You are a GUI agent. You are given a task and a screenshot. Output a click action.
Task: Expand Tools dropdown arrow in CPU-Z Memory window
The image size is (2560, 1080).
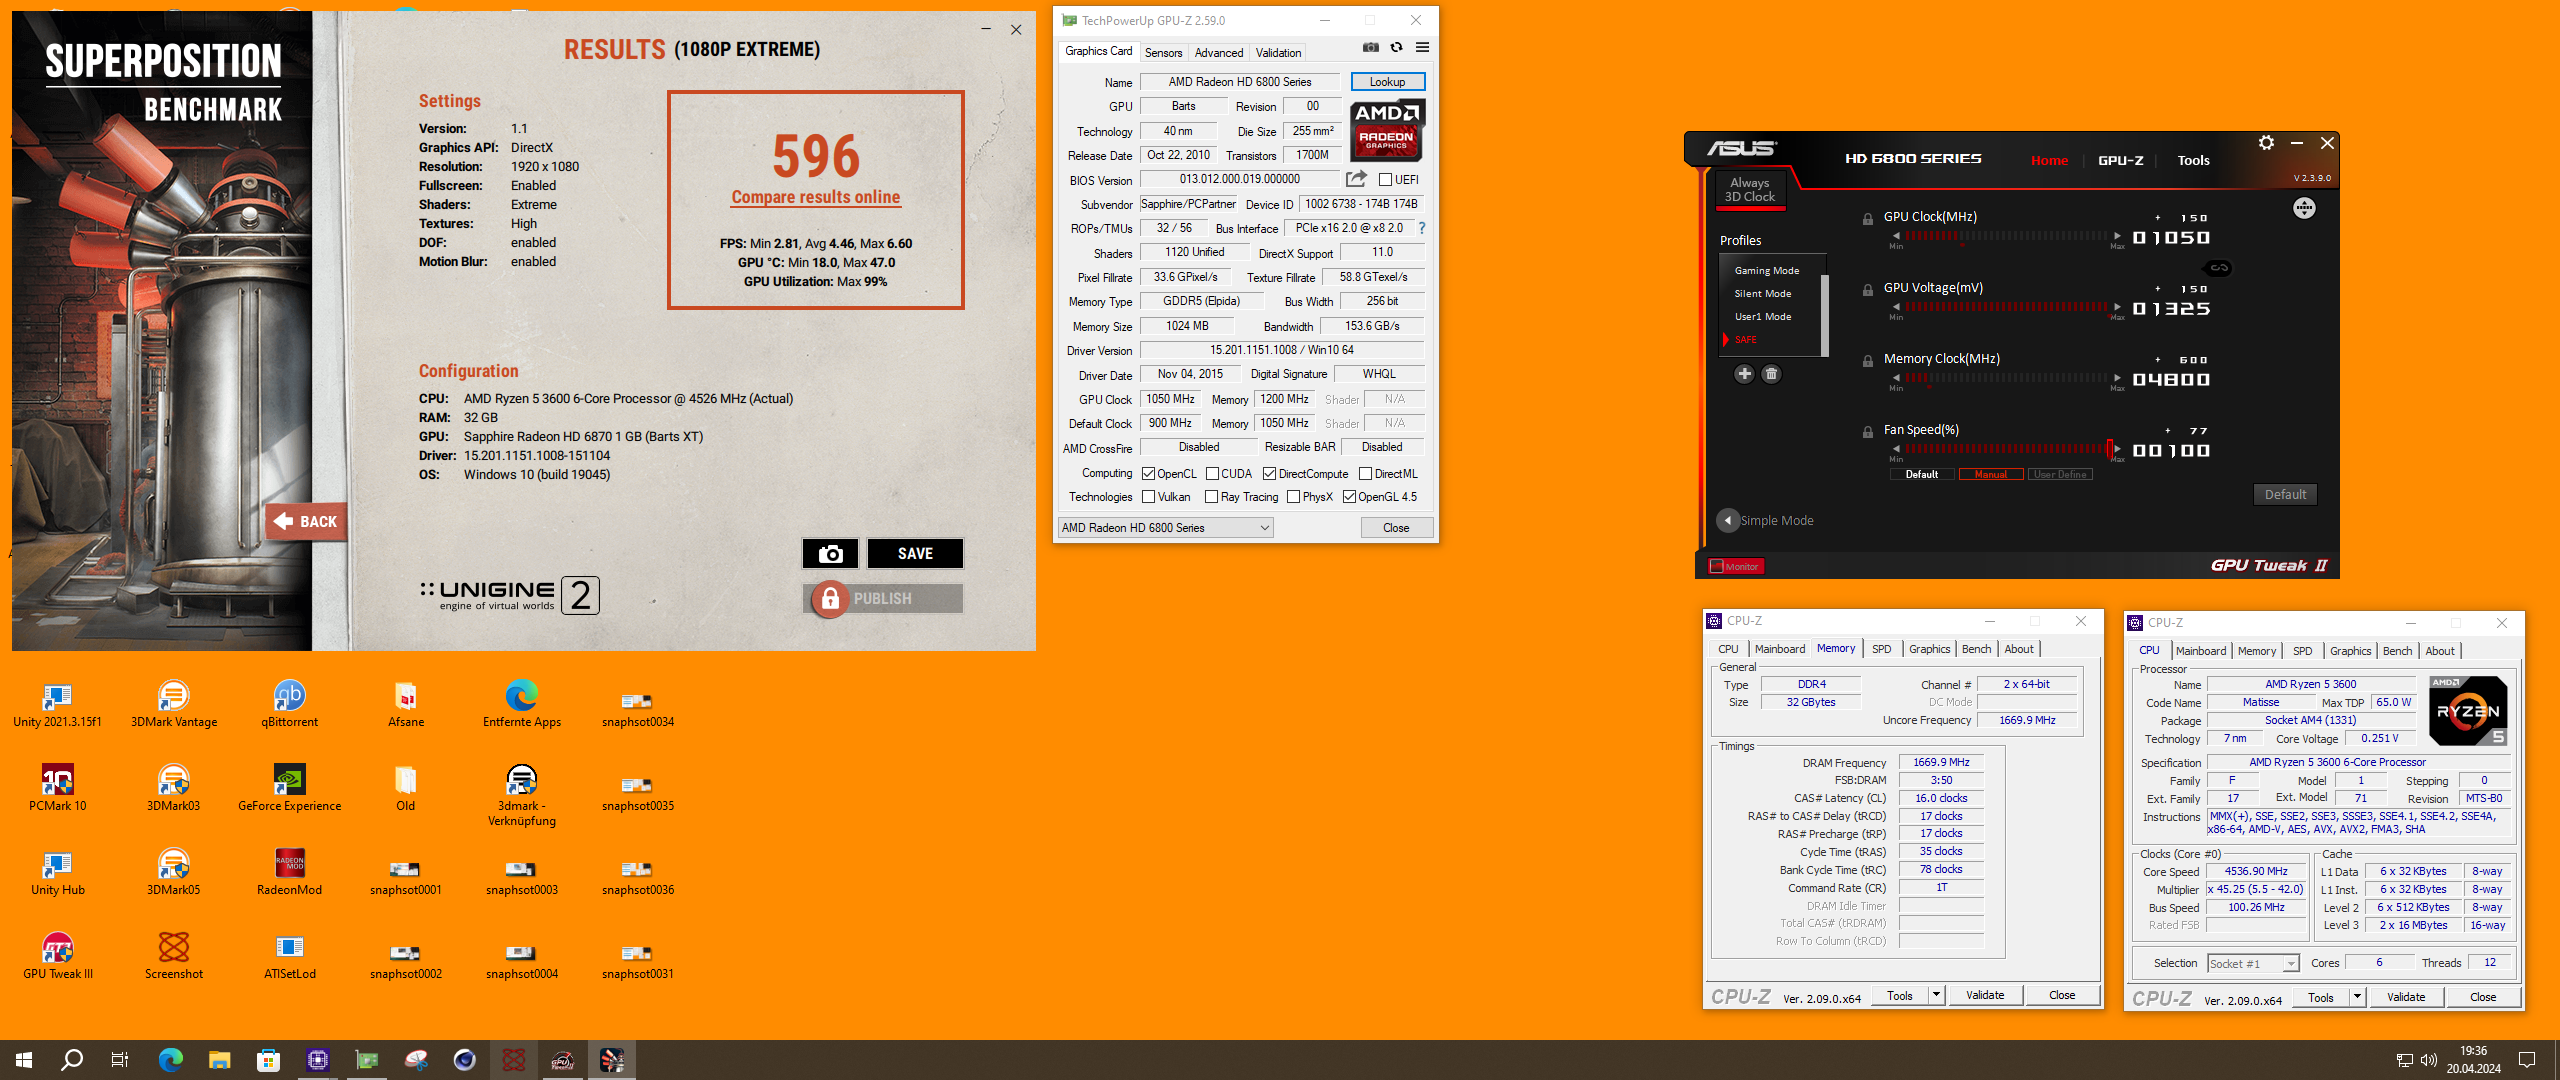click(x=1936, y=995)
